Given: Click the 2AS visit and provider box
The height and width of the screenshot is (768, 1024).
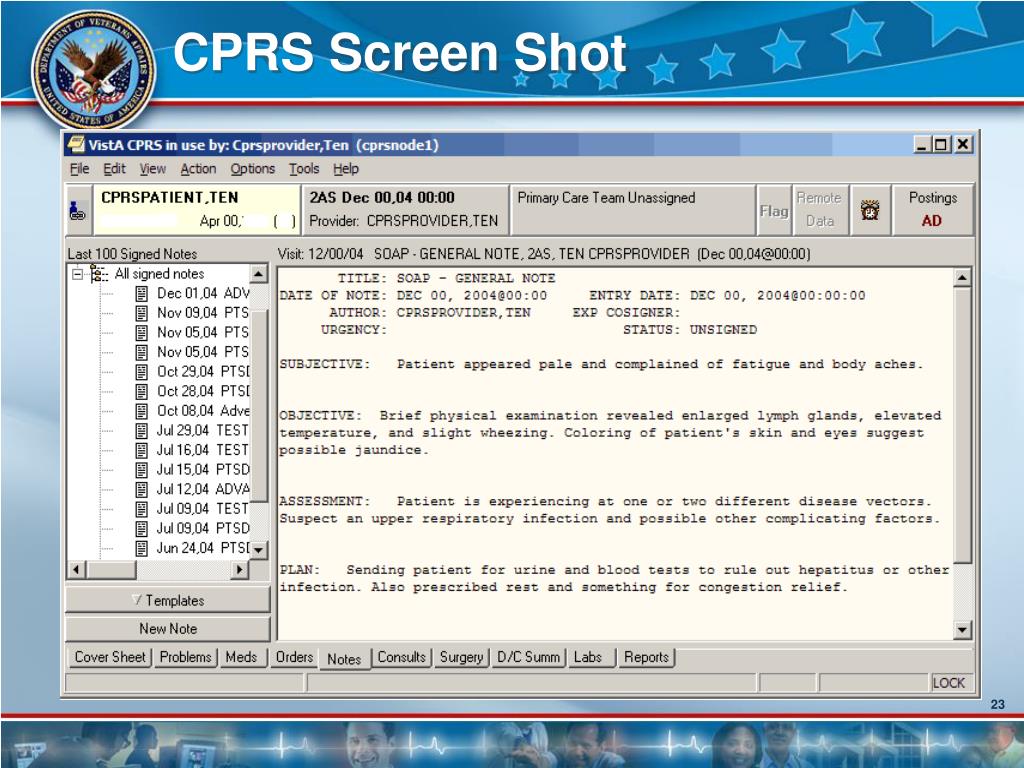Looking at the screenshot, I should coord(405,210).
